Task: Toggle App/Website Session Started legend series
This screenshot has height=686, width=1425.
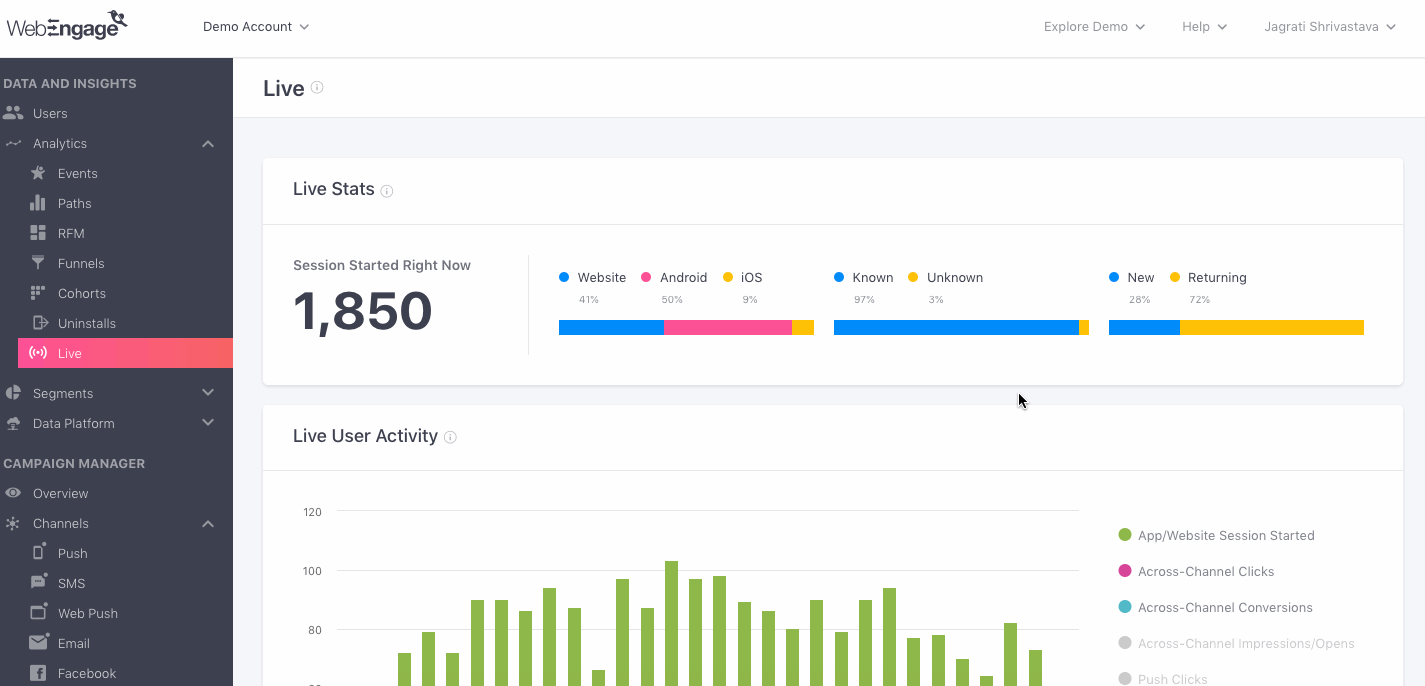Action: [1216, 535]
